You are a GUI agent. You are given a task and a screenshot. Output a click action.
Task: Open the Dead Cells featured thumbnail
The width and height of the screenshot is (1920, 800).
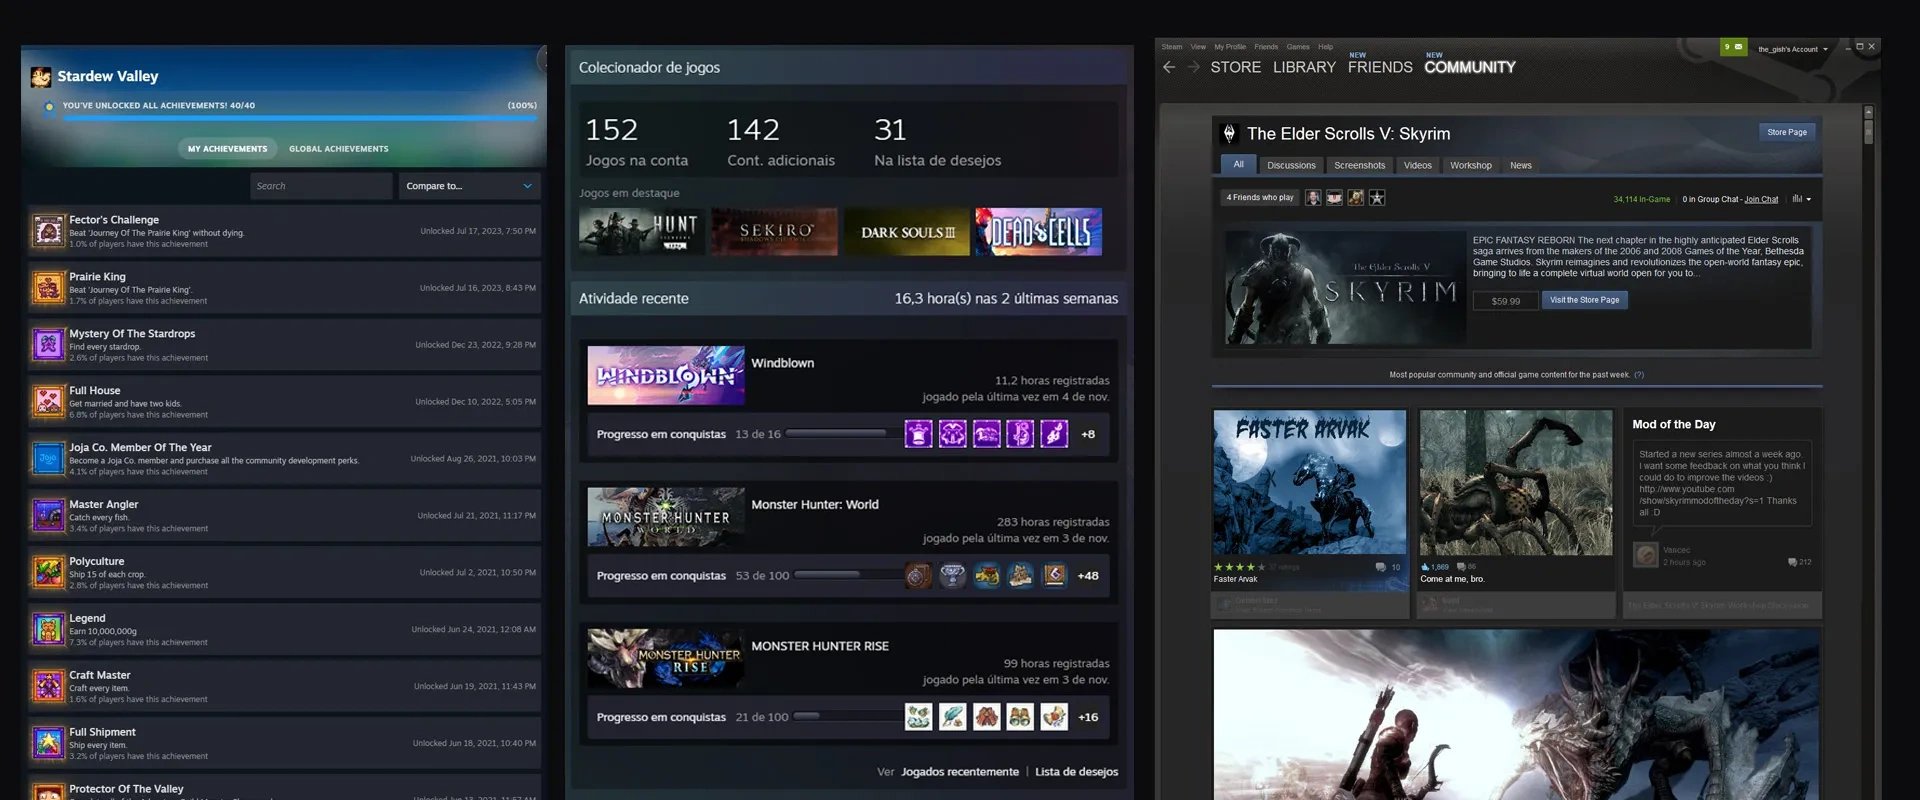[1038, 232]
